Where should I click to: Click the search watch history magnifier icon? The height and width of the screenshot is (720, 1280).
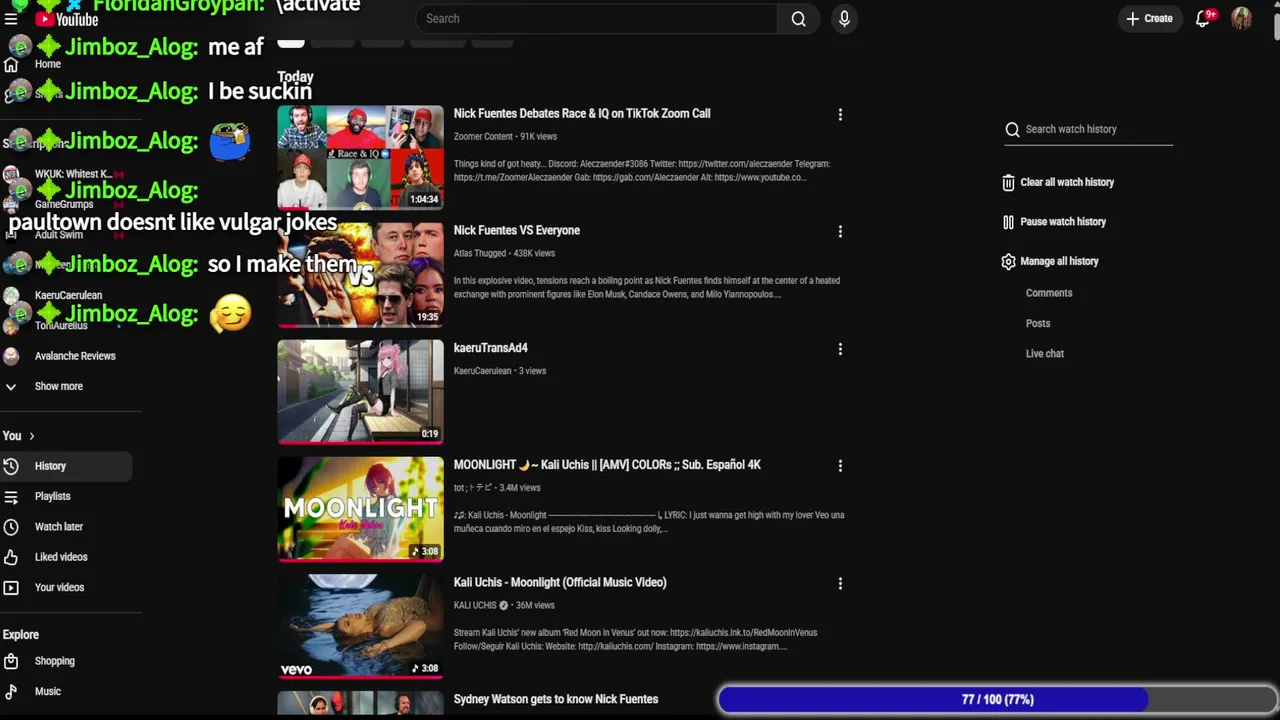[1012, 129]
